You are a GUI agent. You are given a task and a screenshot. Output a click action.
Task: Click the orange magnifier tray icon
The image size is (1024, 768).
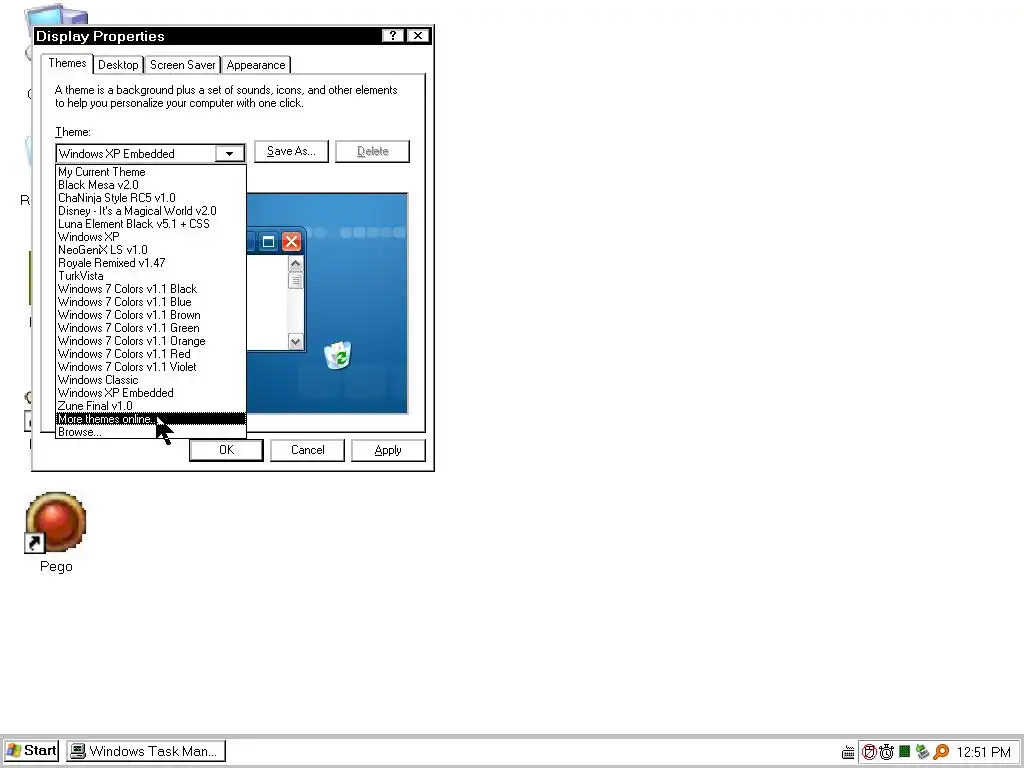pos(941,752)
